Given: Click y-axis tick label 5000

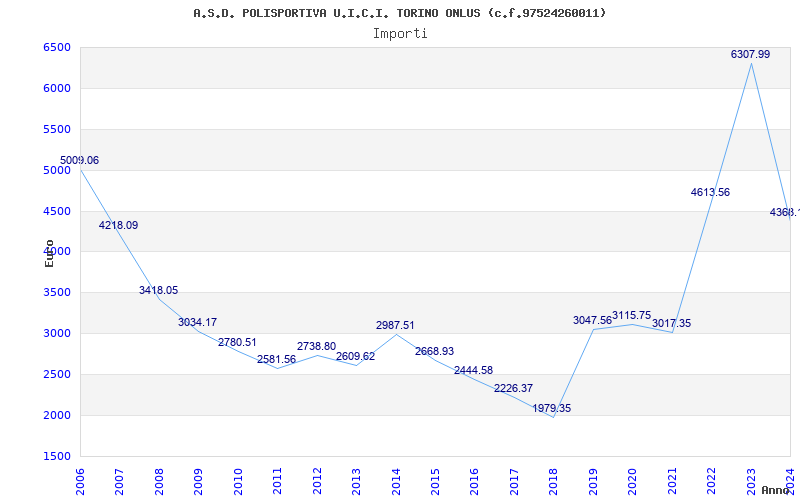Looking at the screenshot, I should [x=57, y=170].
